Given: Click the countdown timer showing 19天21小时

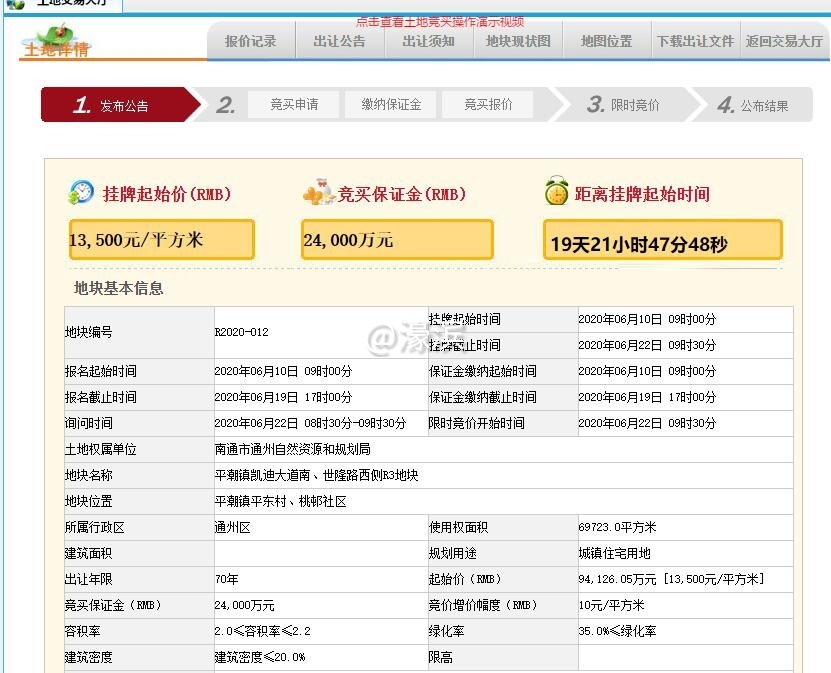Looking at the screenshot, I should coord(664,239).
